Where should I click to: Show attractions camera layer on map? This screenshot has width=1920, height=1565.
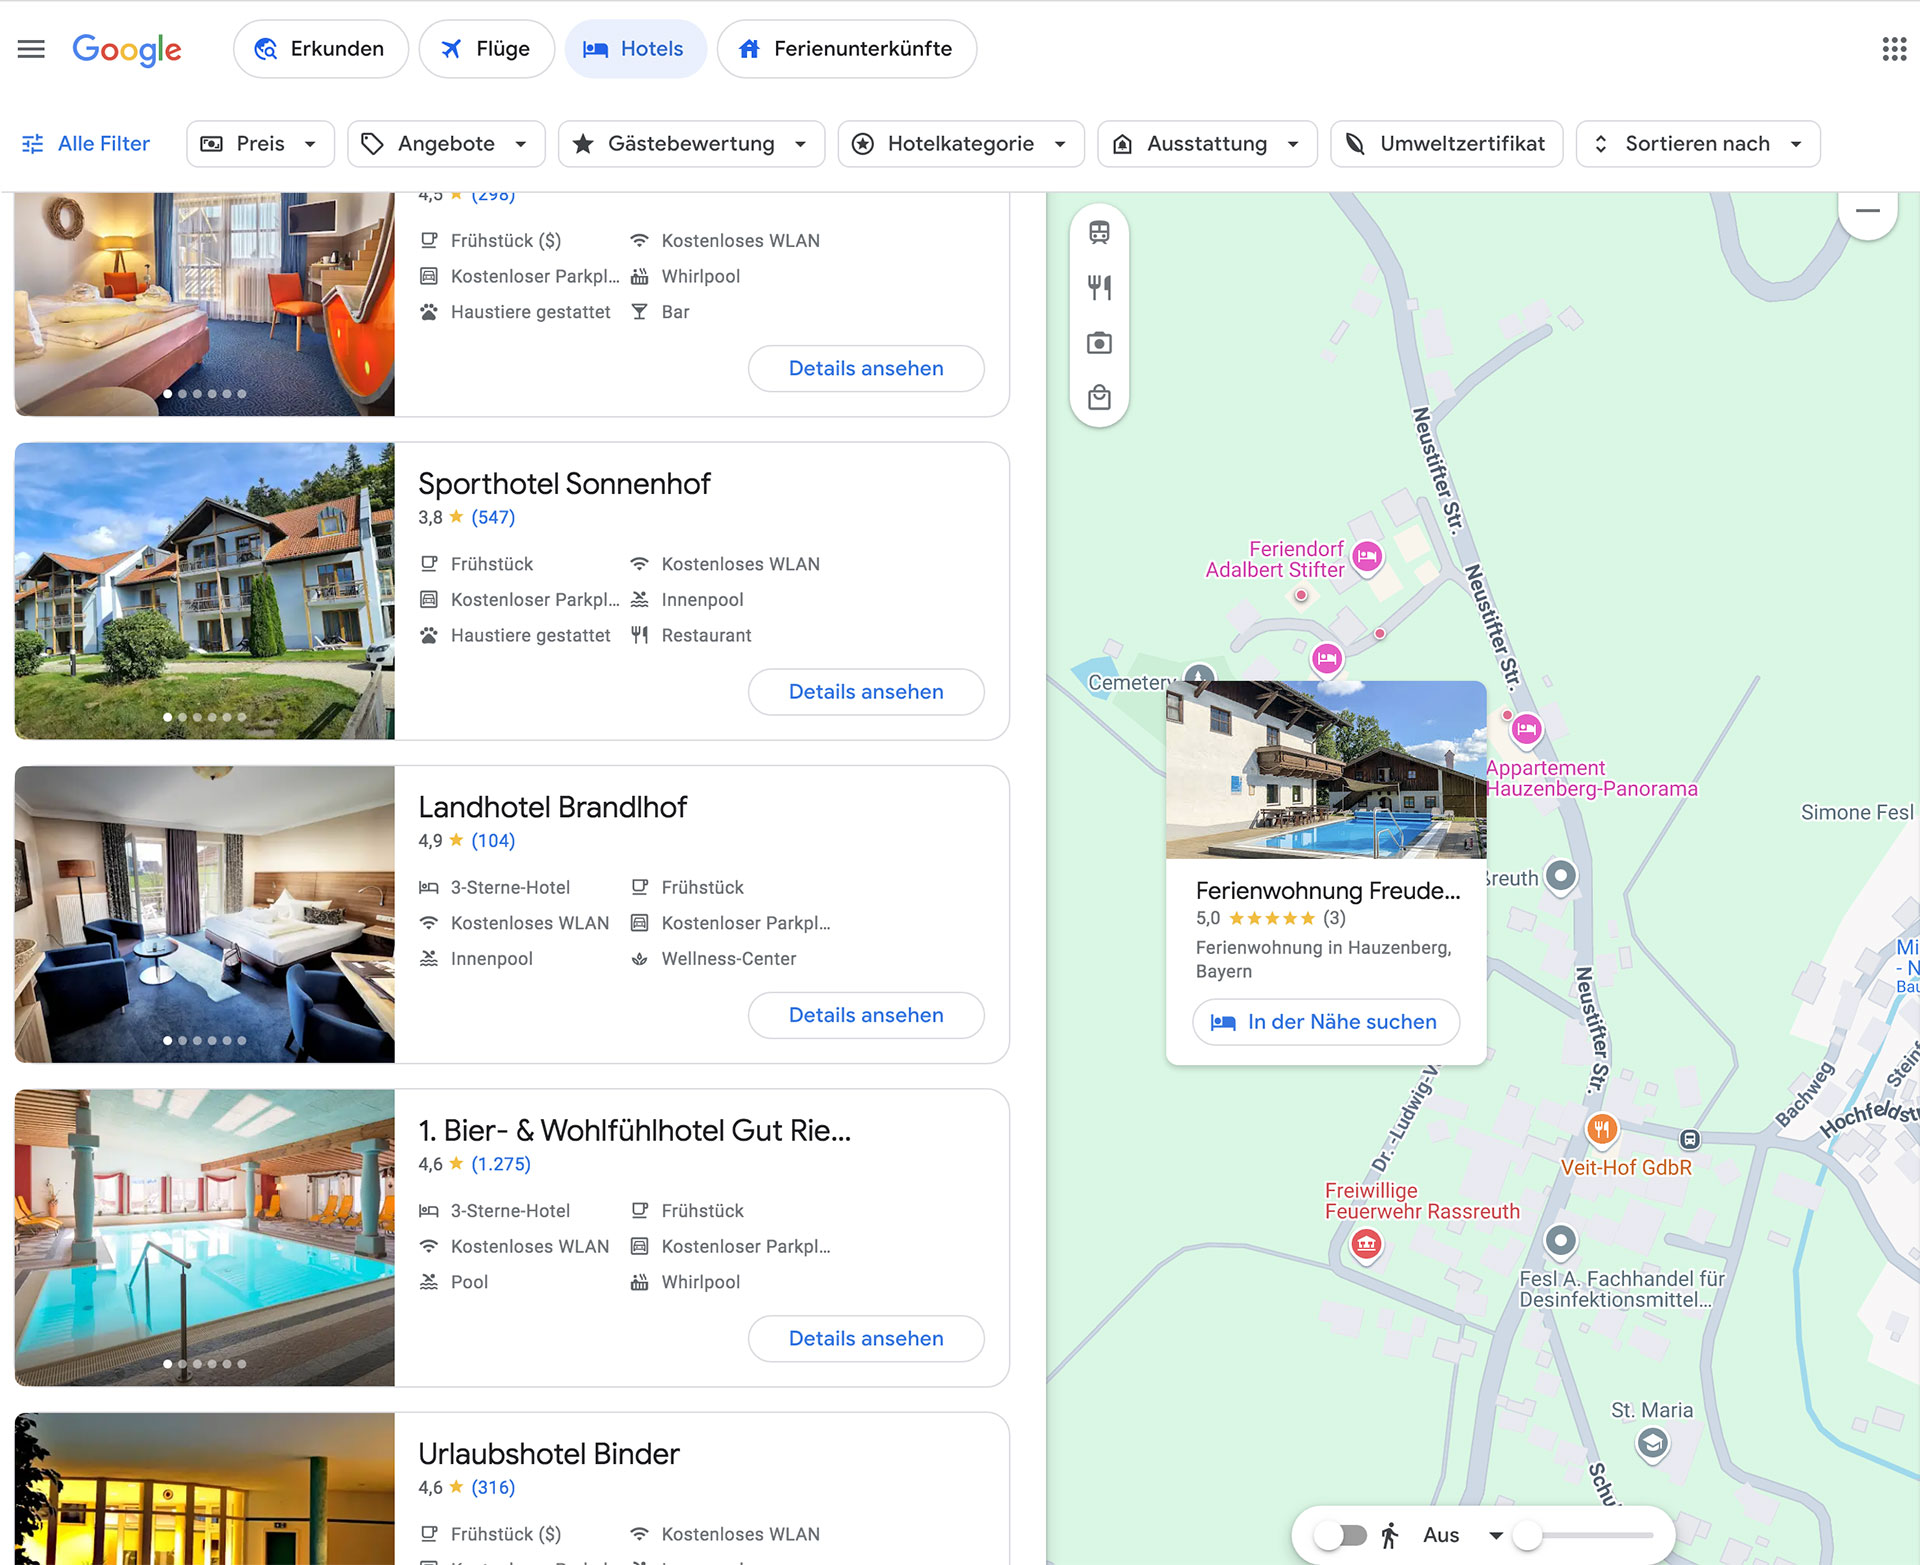1099,343
